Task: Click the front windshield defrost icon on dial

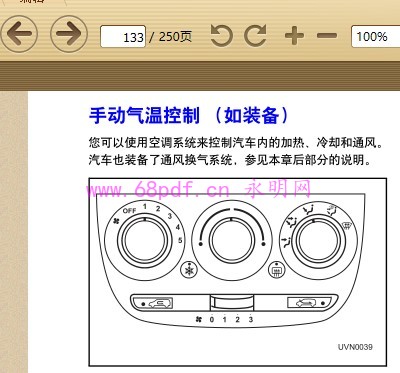Action: pos(347,226)
